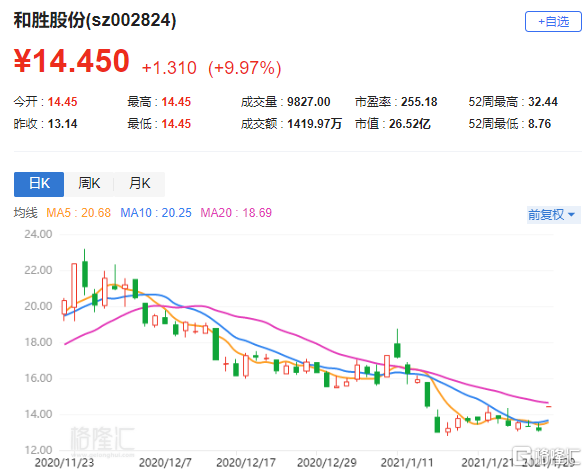Click 今开 opening price 14.45
Viewport: 587px width, 473px height.
[63, 101]
